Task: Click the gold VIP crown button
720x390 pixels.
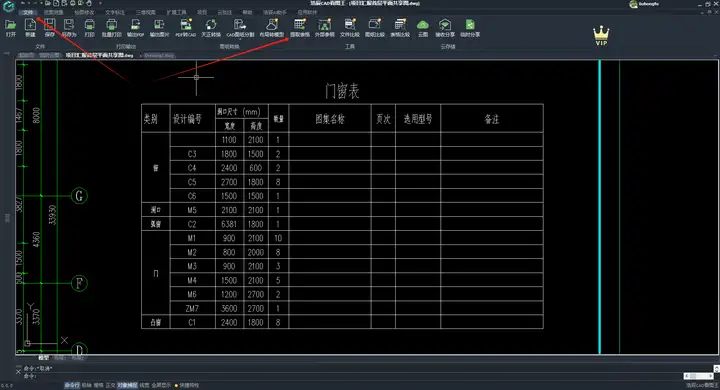Action: tap(601, 36)
